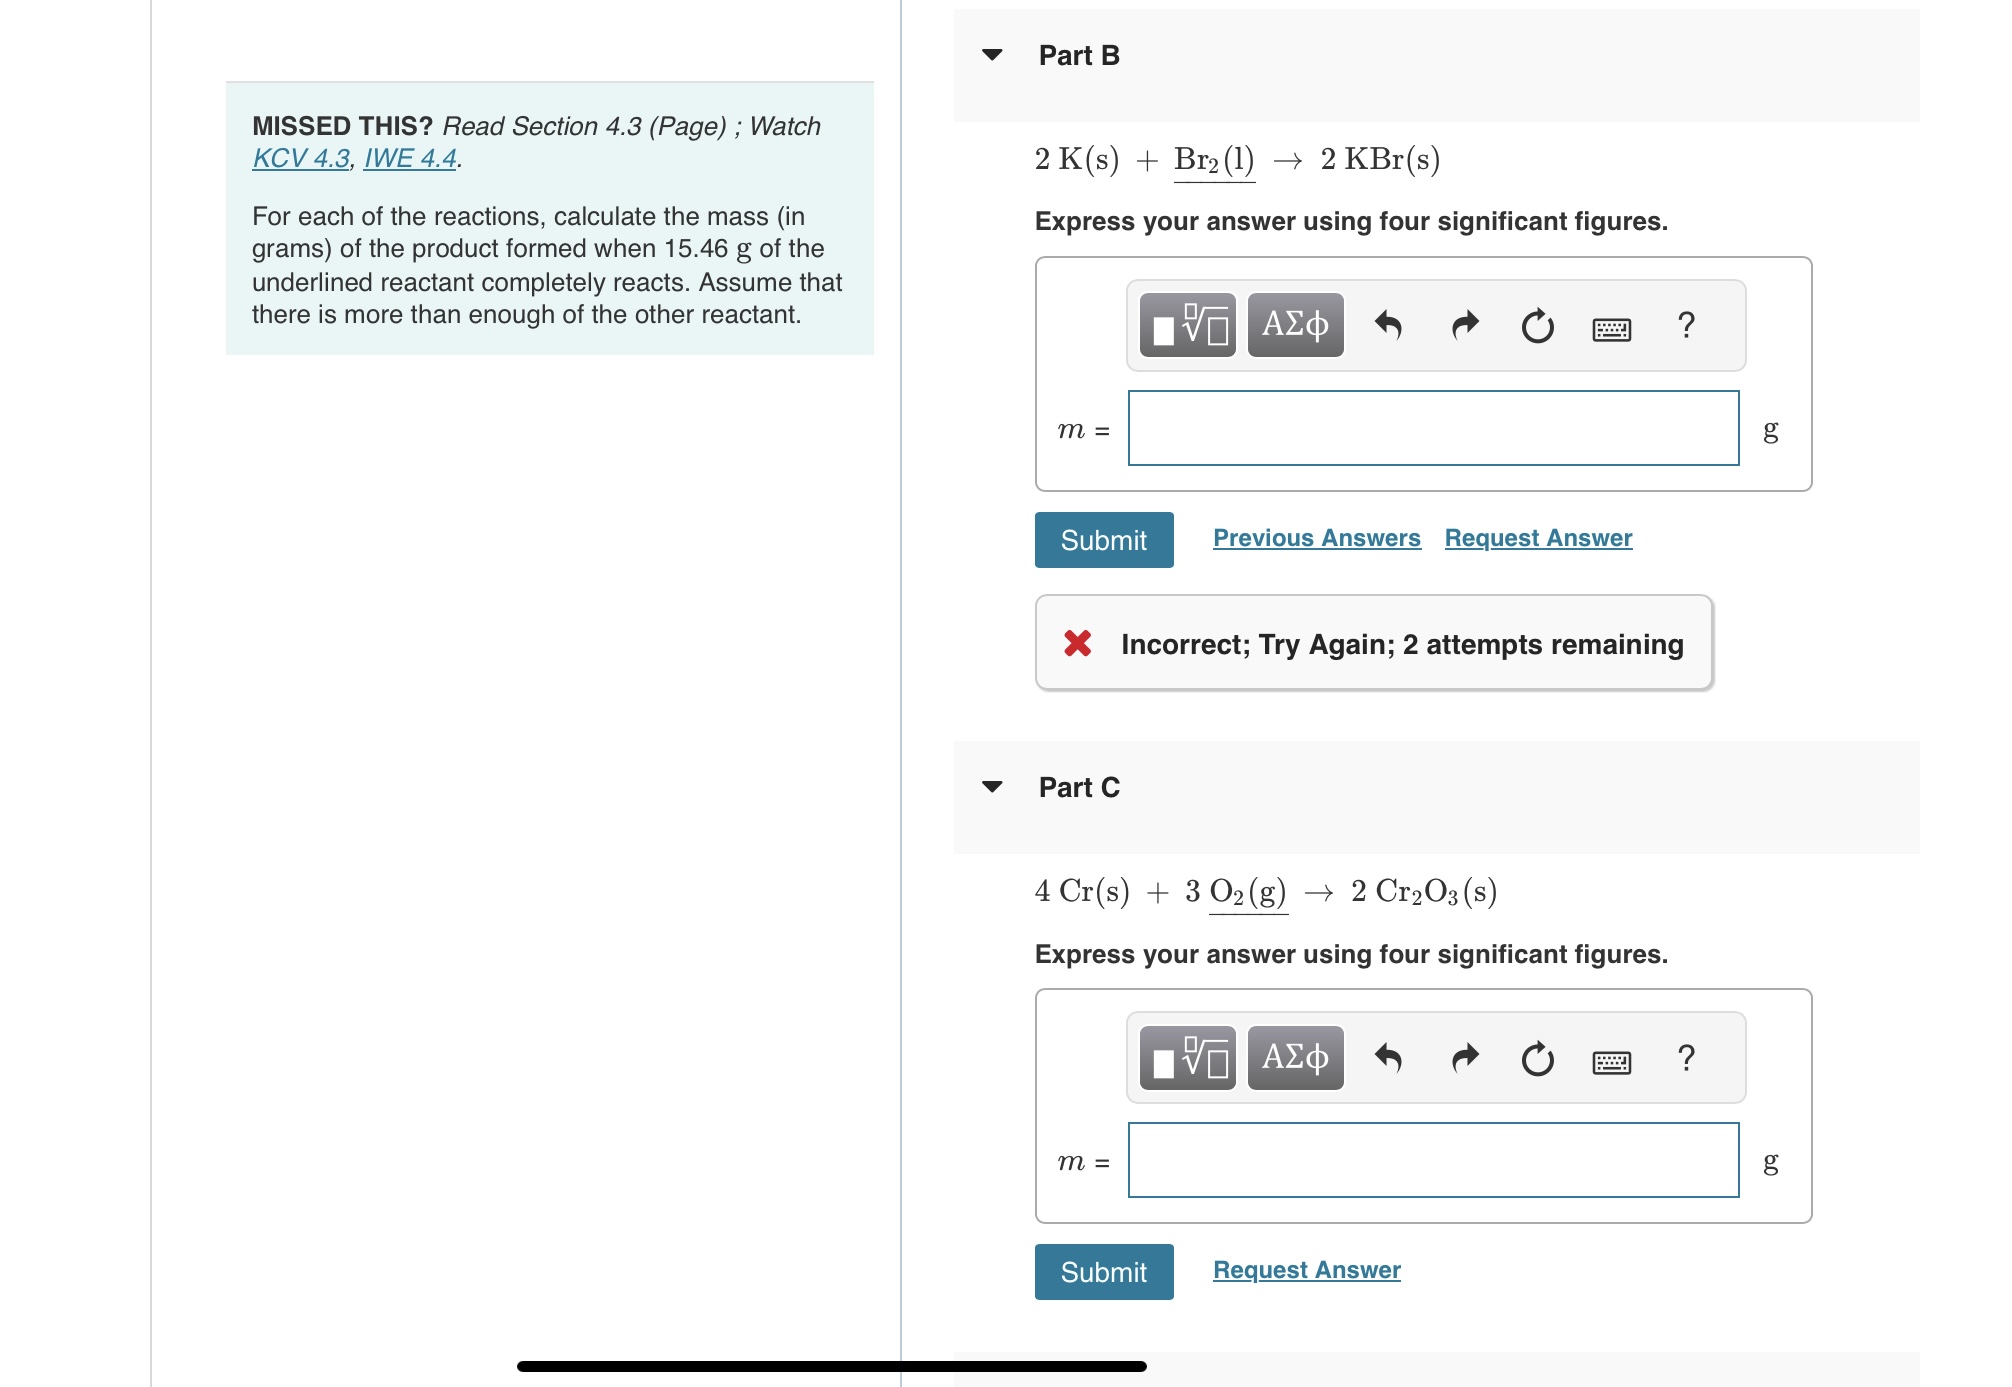Open help question mark in Part B

tap(1686, 325)
